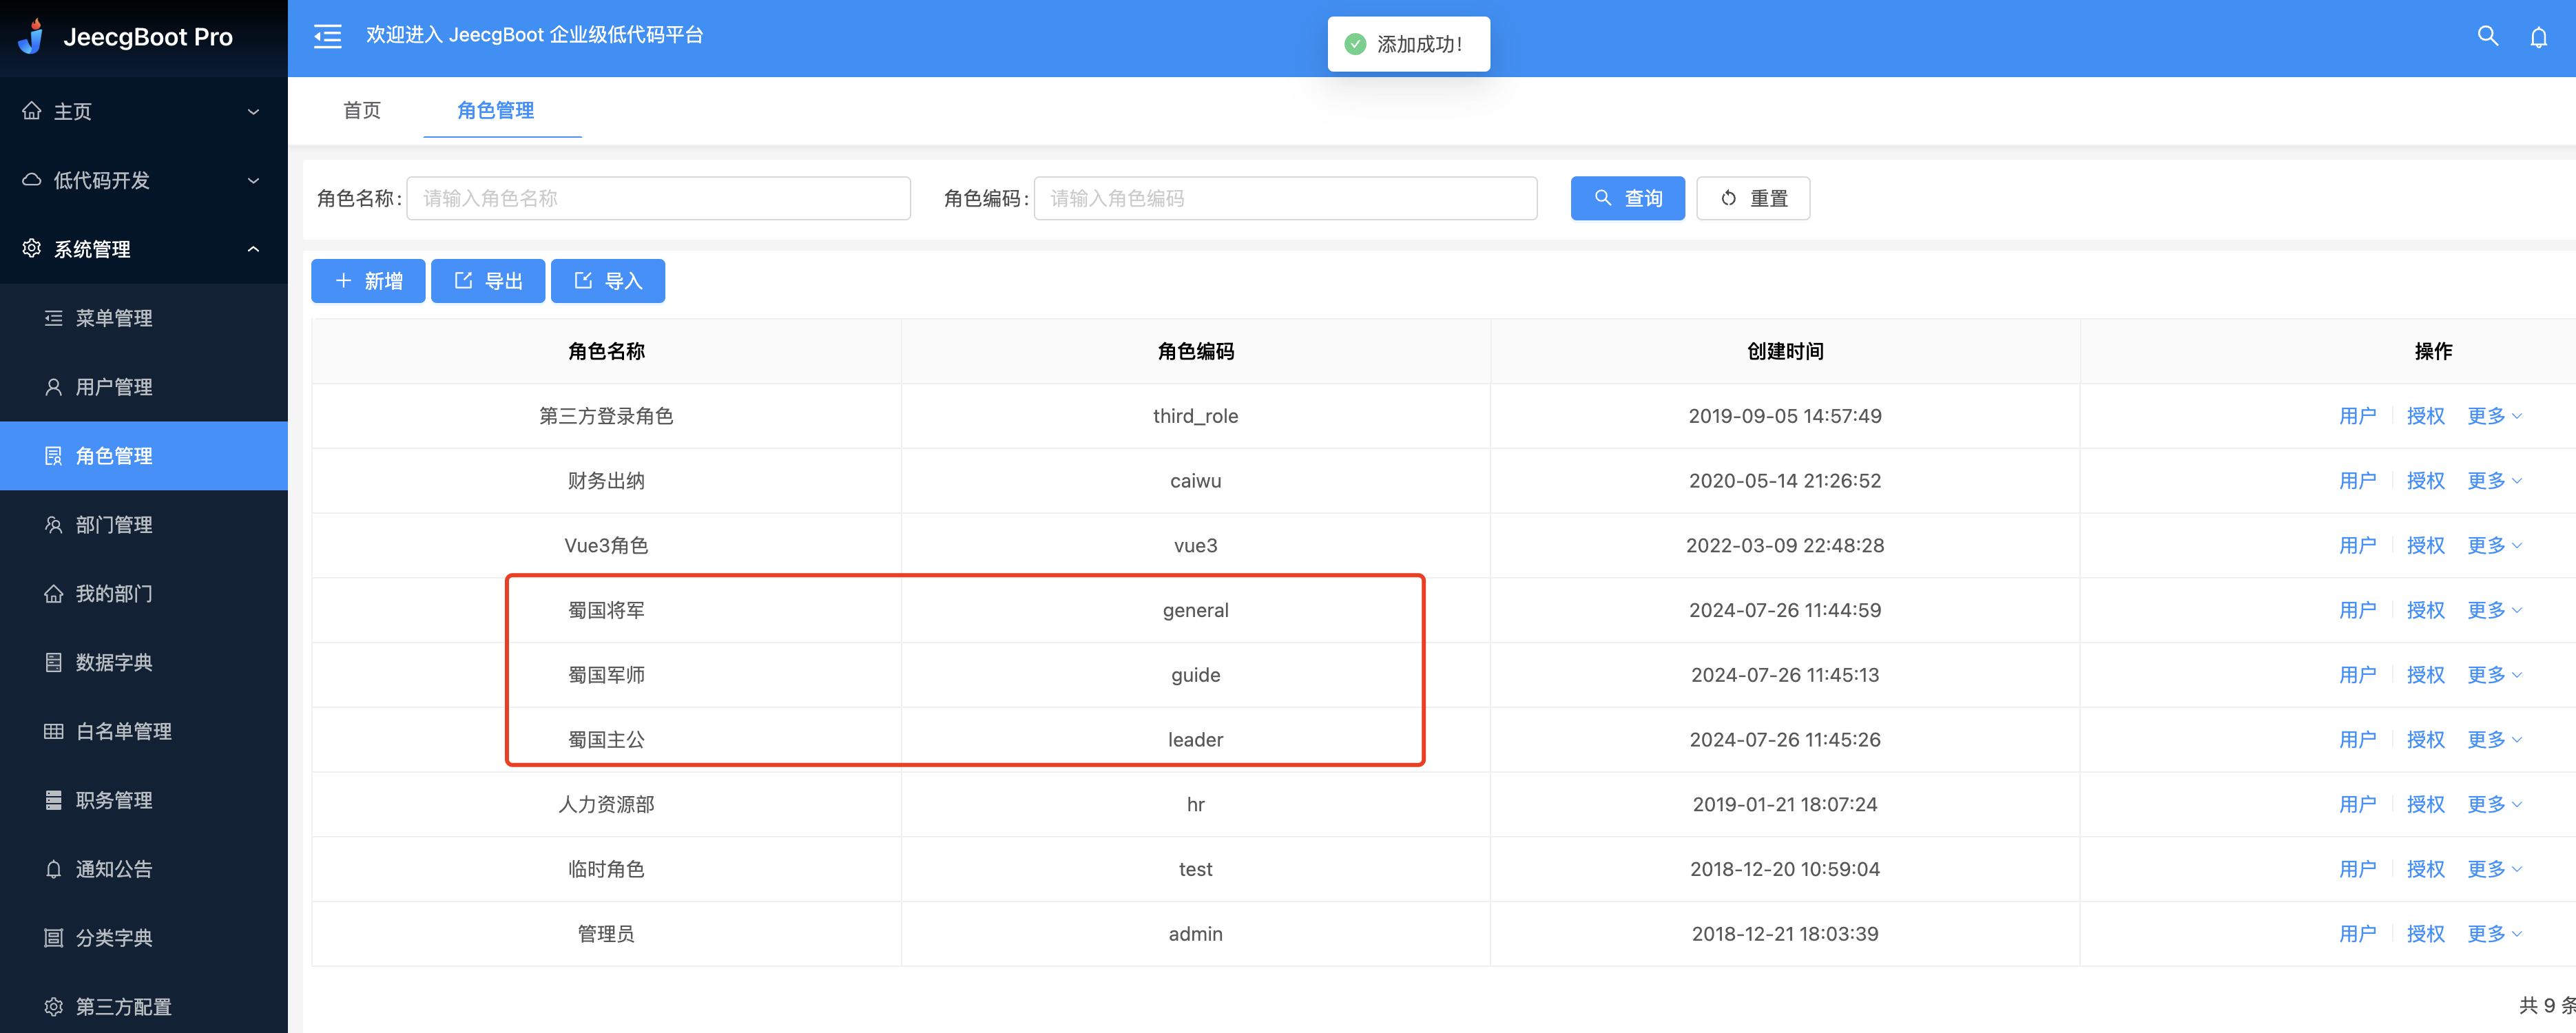Select the 角色管理 tab
The width and height of the screenshot is (2576, 1033).
[496, 110]
